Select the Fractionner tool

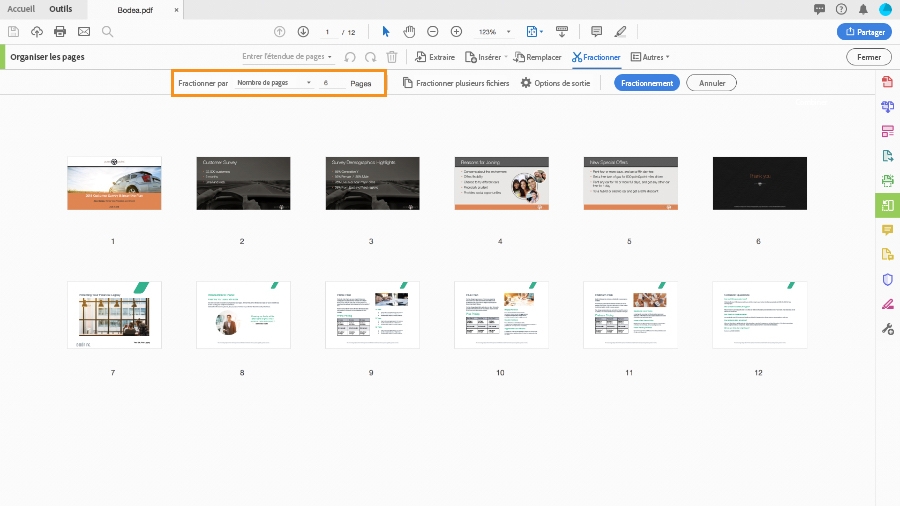(x=596, y=57)
